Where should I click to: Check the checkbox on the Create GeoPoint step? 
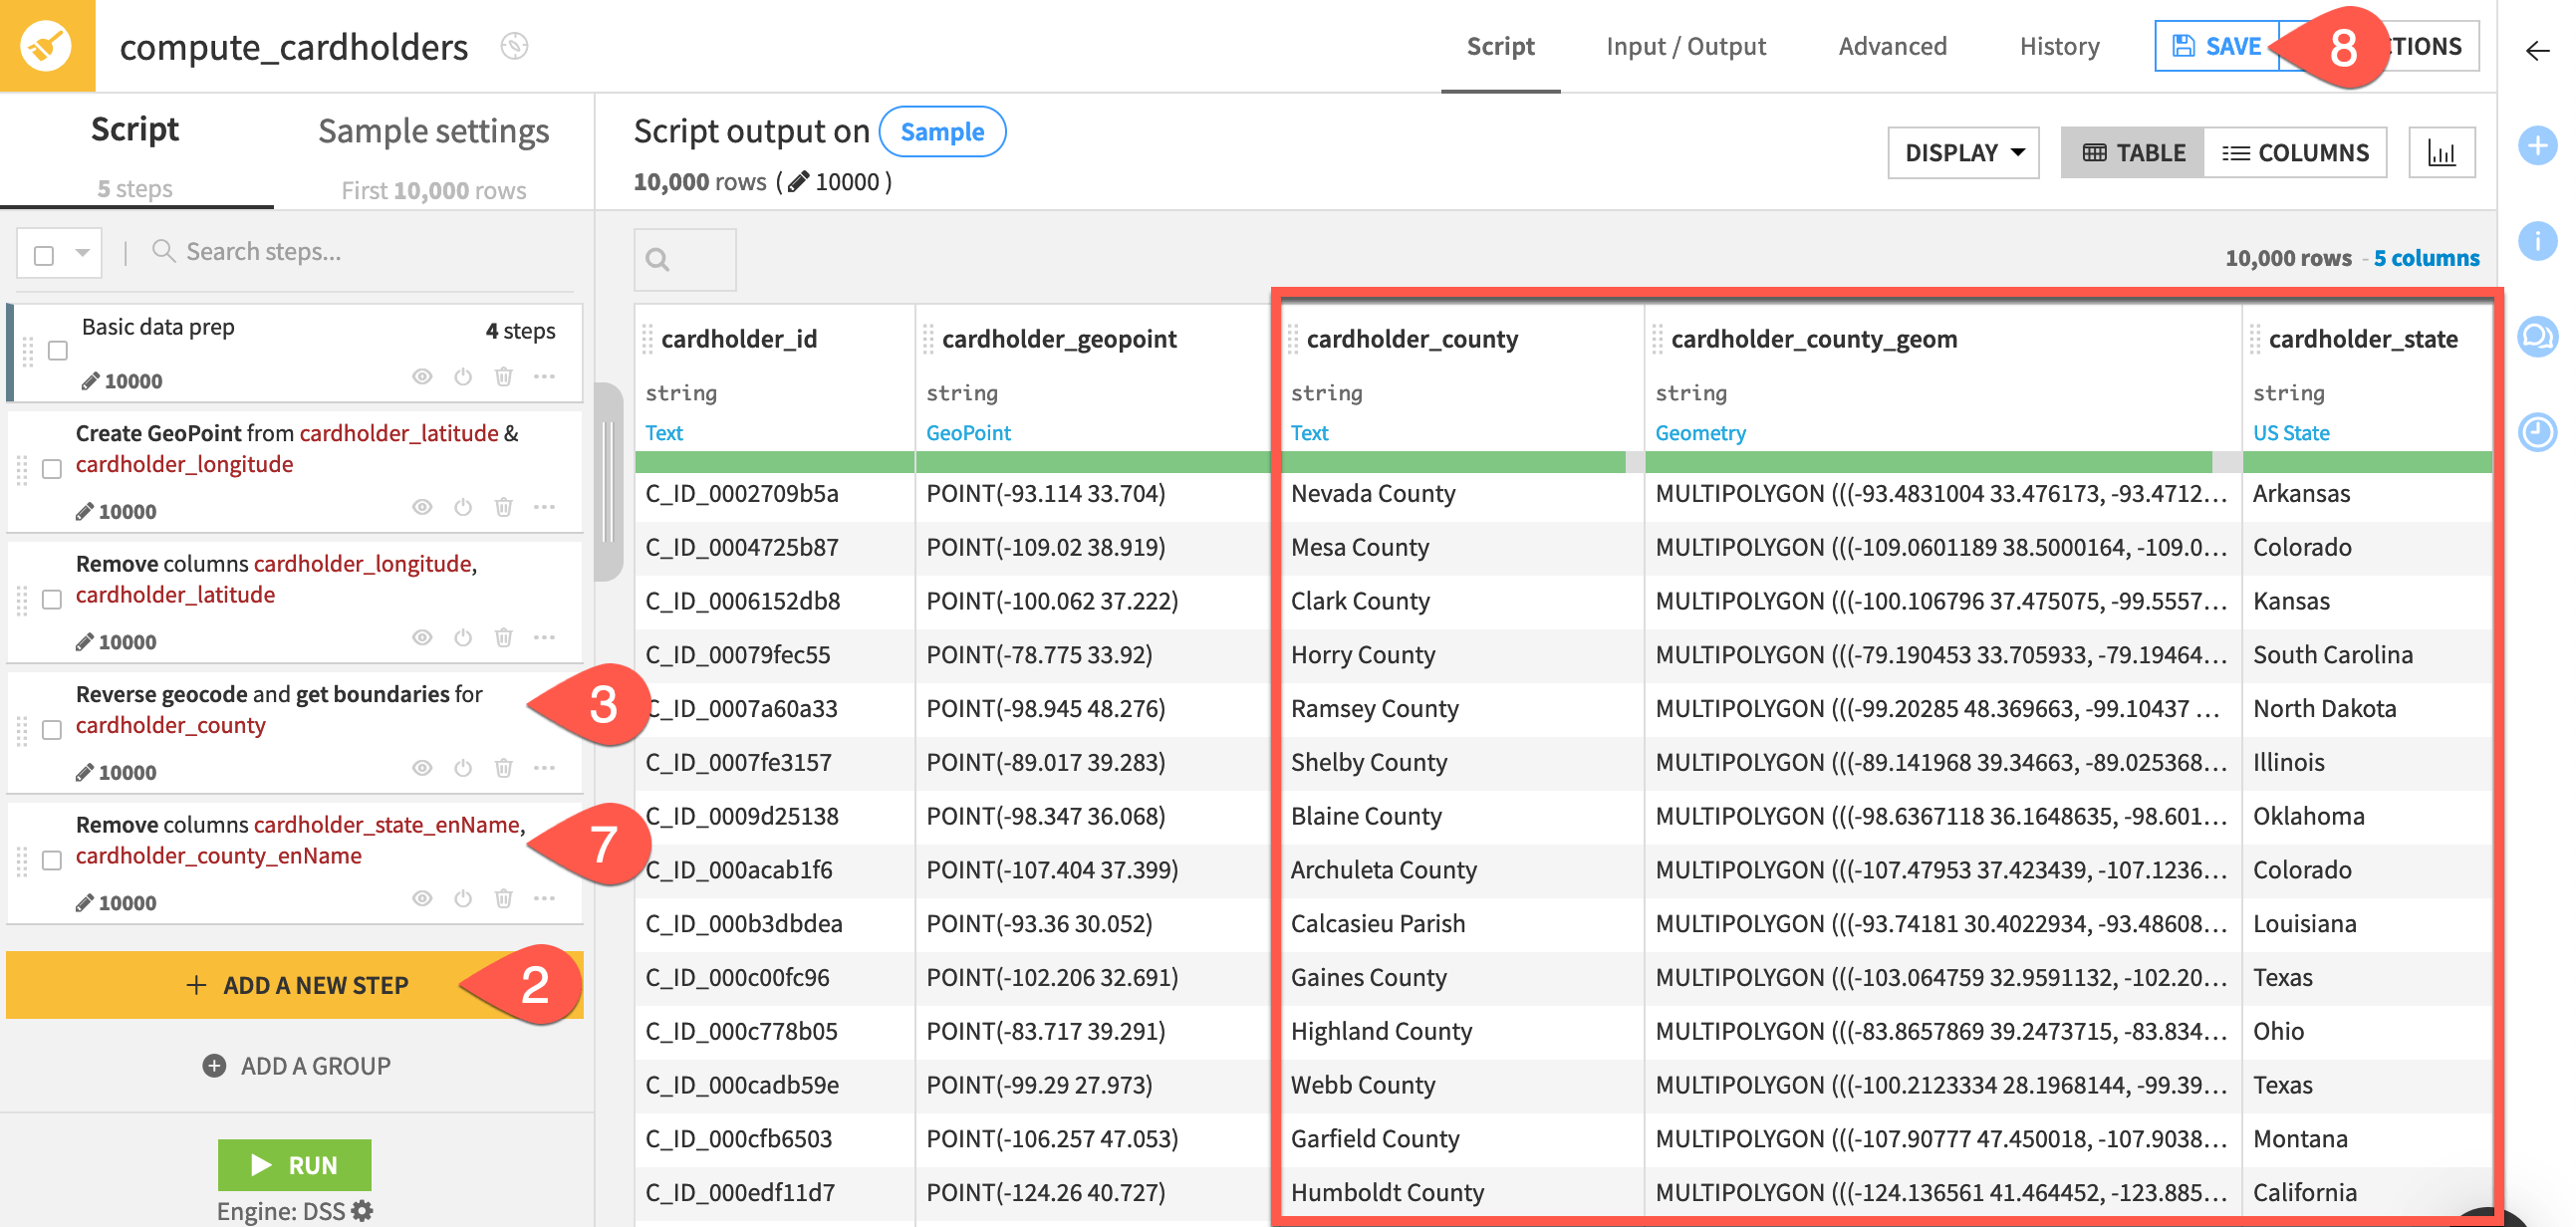(x=51, y=467)
